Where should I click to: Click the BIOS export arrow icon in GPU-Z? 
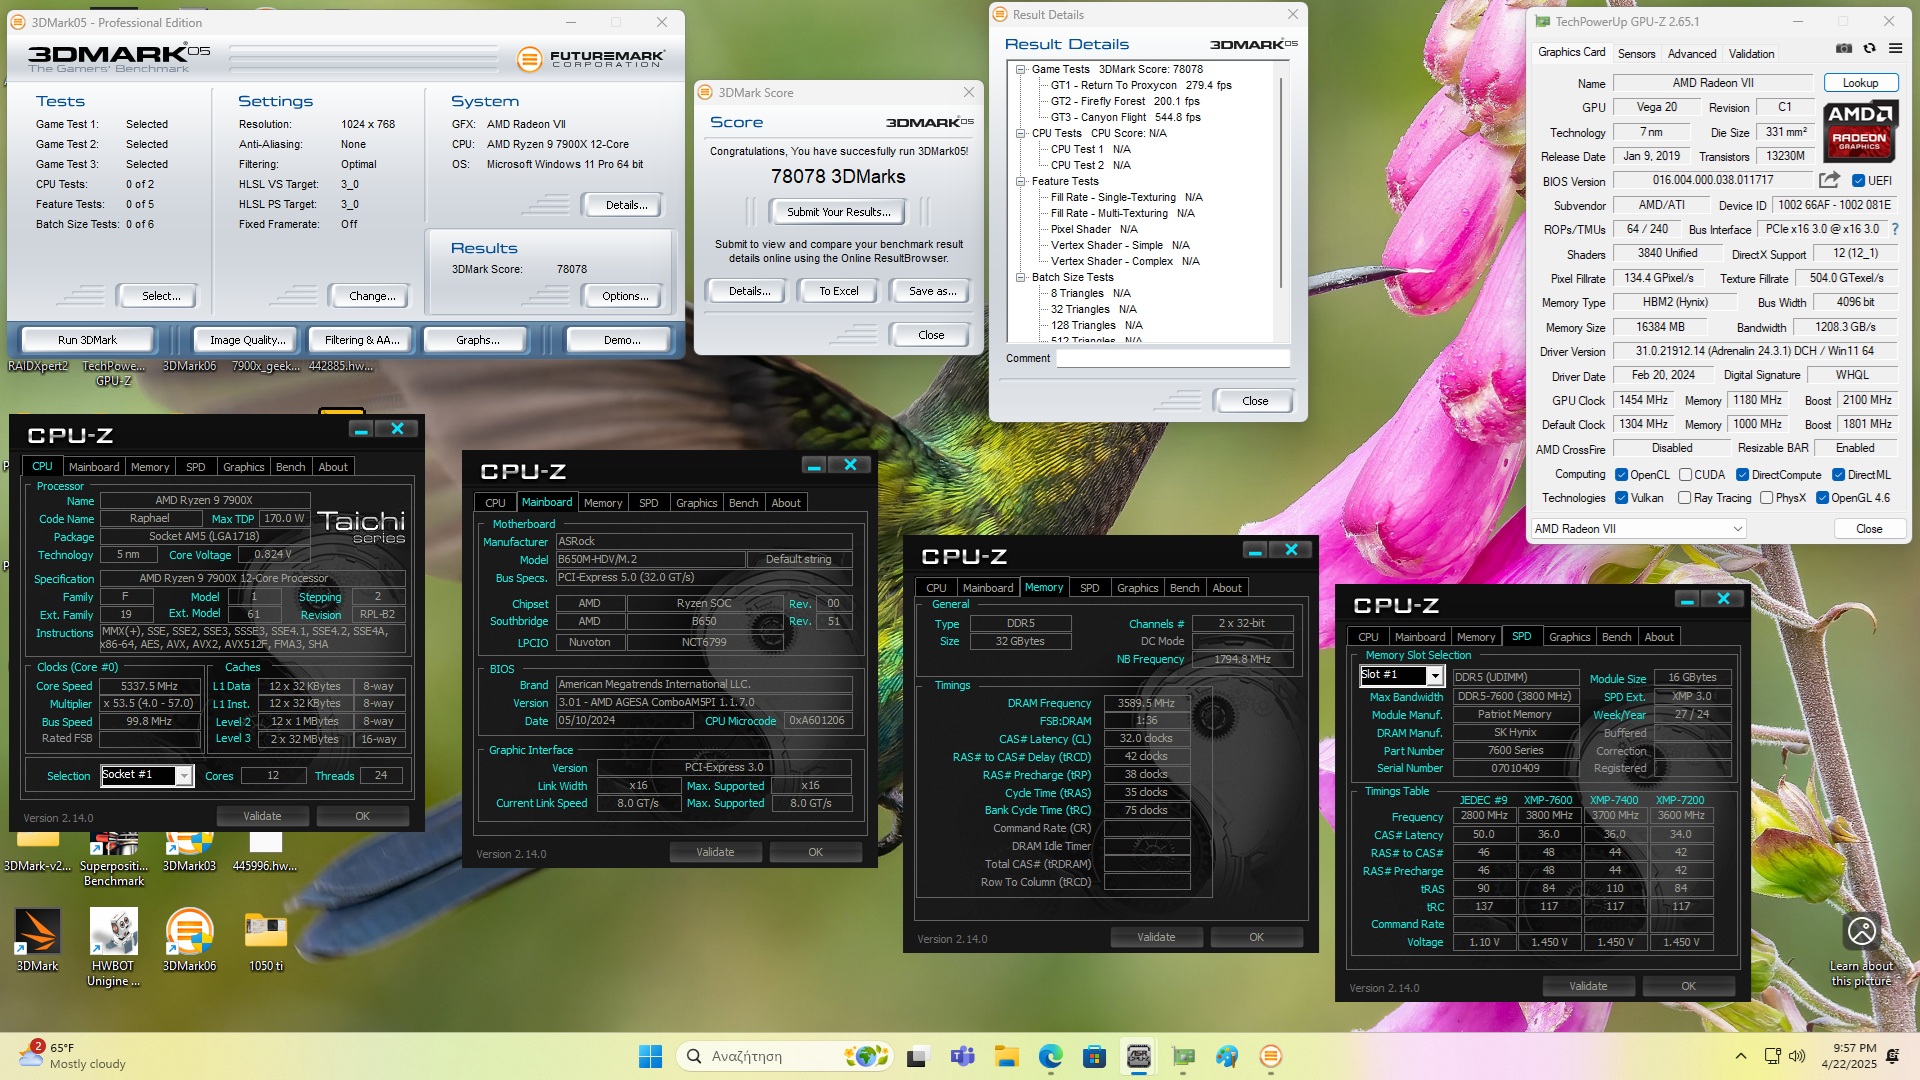click(1829, 180)
